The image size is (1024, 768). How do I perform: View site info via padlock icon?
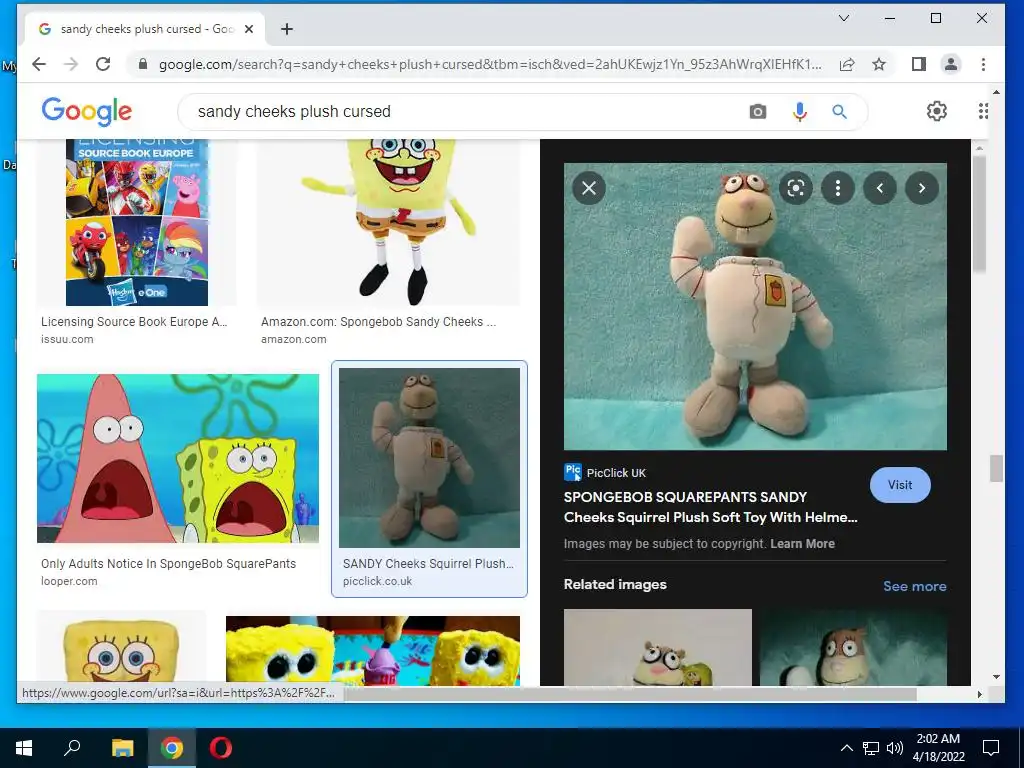point(143,64)
